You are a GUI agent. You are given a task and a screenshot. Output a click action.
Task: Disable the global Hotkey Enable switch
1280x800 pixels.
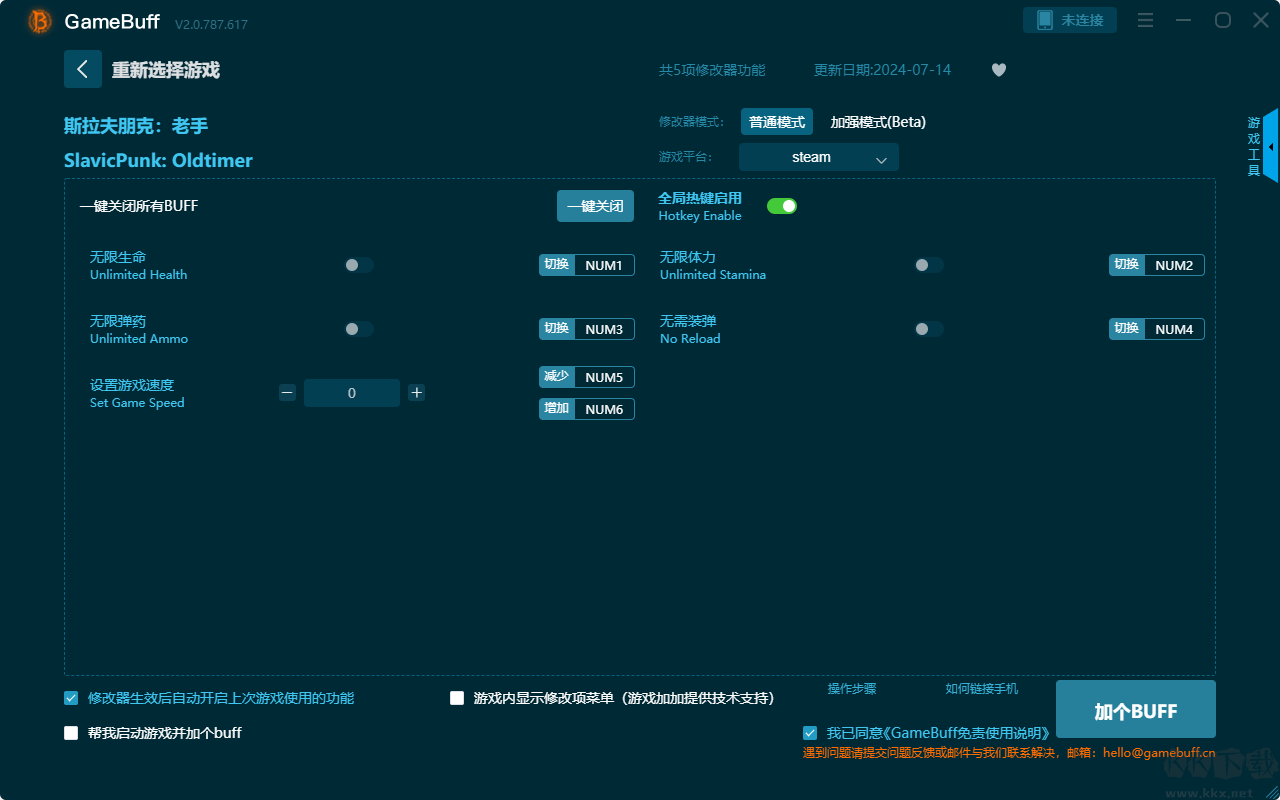tap(782, 206)
